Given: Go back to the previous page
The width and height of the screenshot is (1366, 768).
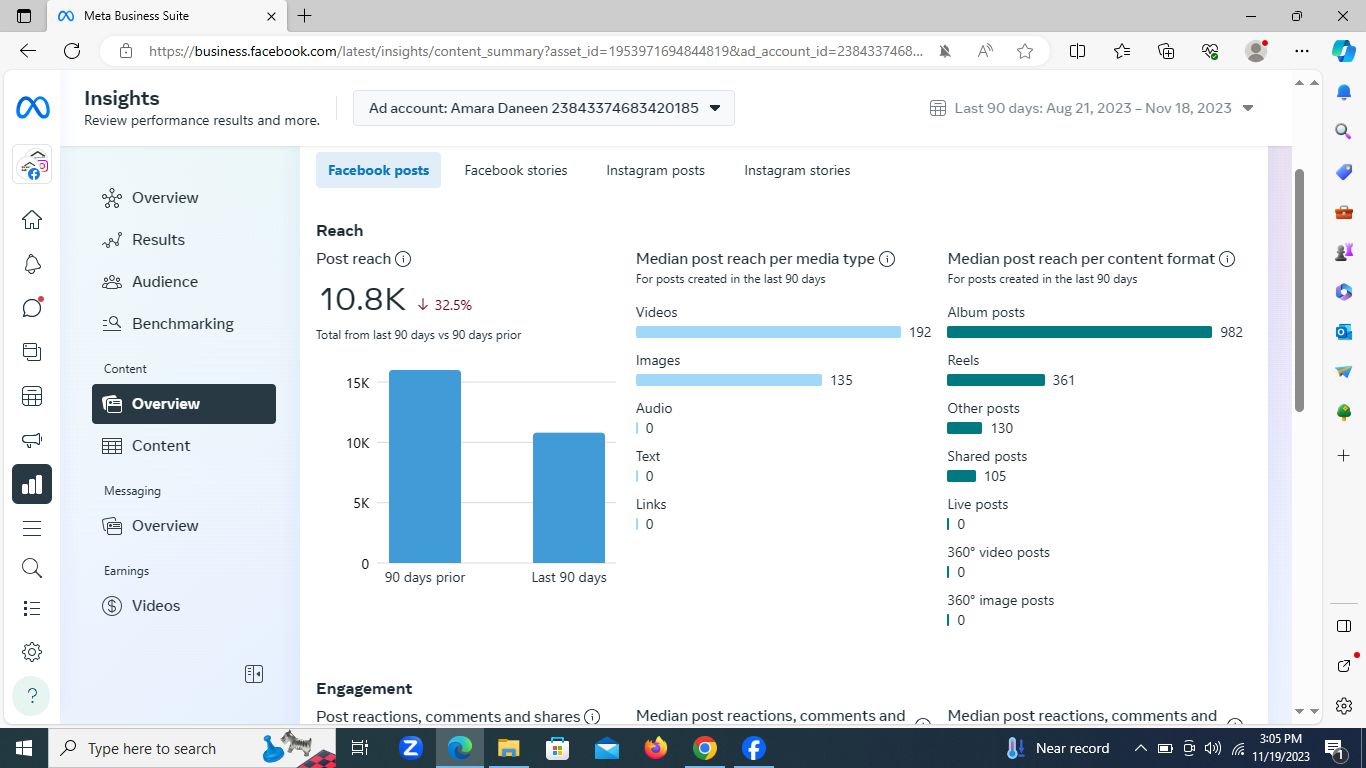Looking at the screenshot, I should [x=28, y=51].
